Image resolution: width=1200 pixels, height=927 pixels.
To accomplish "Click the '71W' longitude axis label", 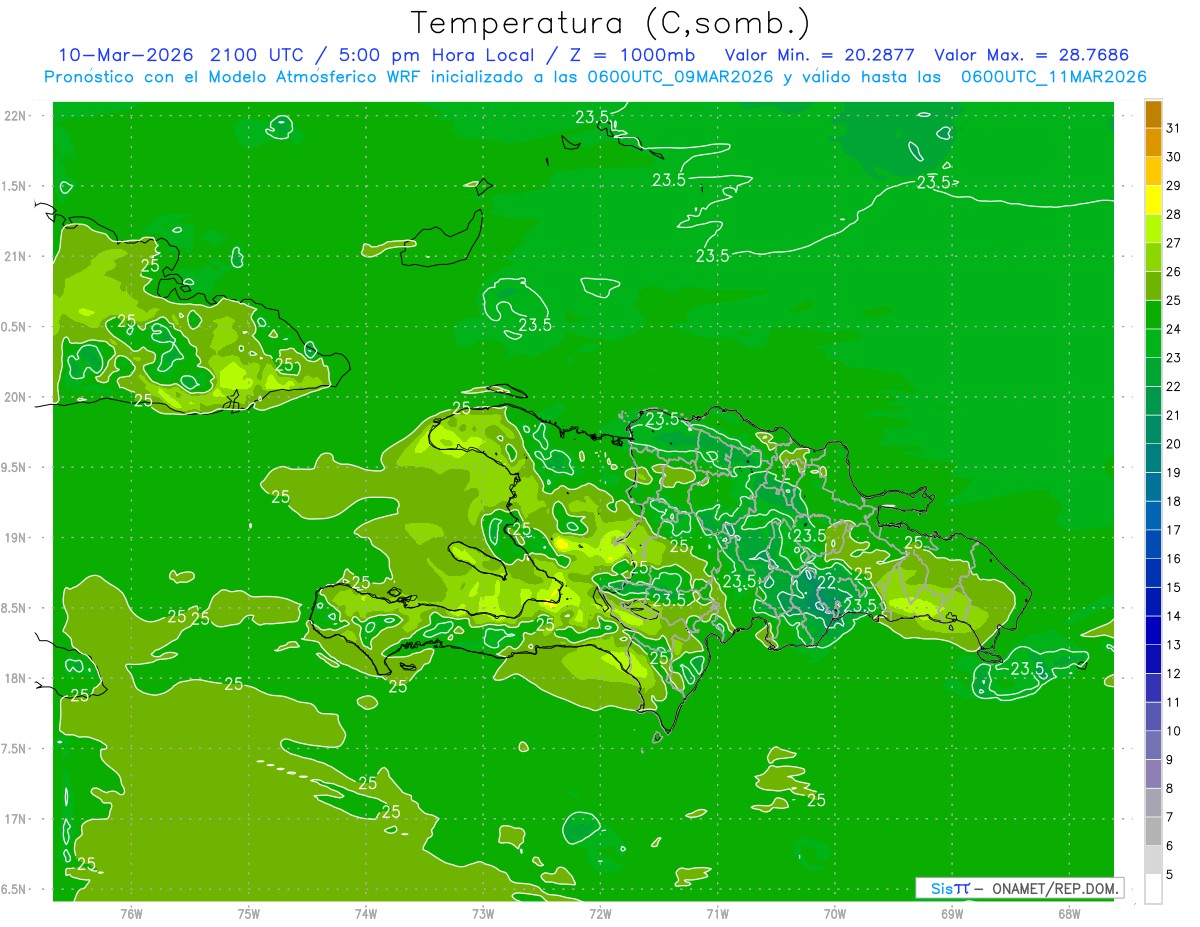I will pyautogui.click(x=717, y=913).
